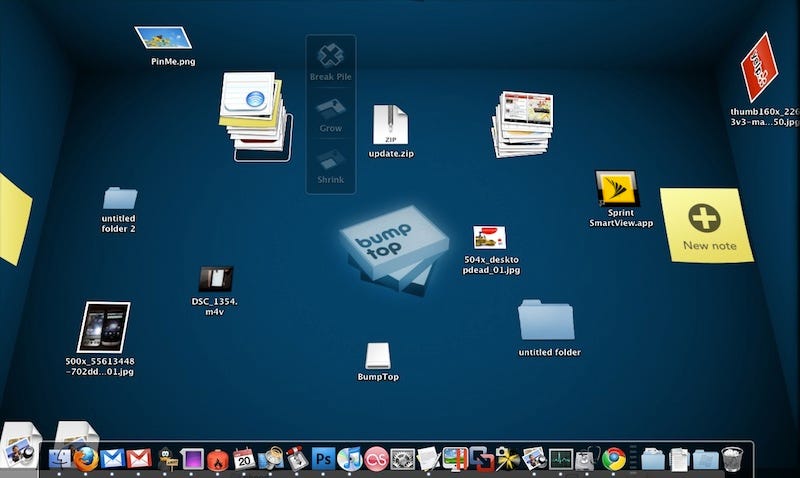Click the 'DSC_1354.m4v' label

point(215,306)
